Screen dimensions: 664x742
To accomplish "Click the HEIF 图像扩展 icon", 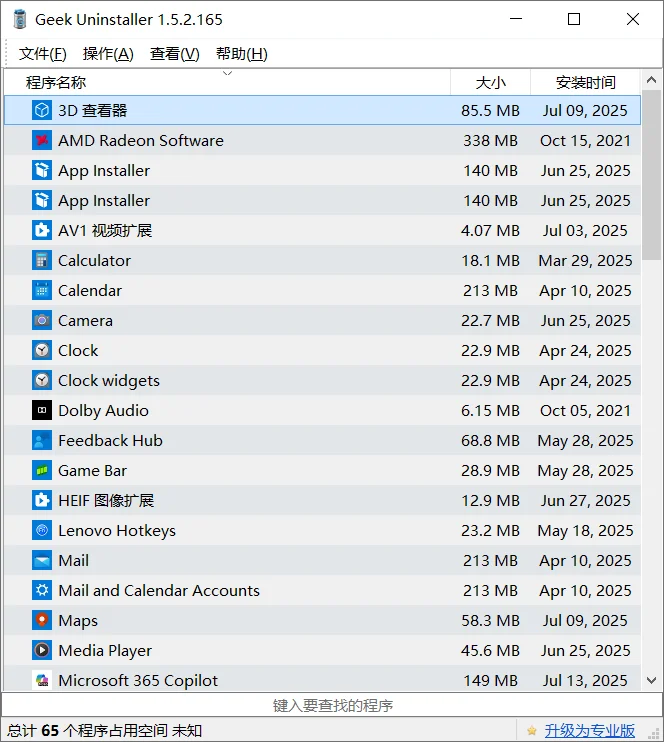I will point(42,500).
